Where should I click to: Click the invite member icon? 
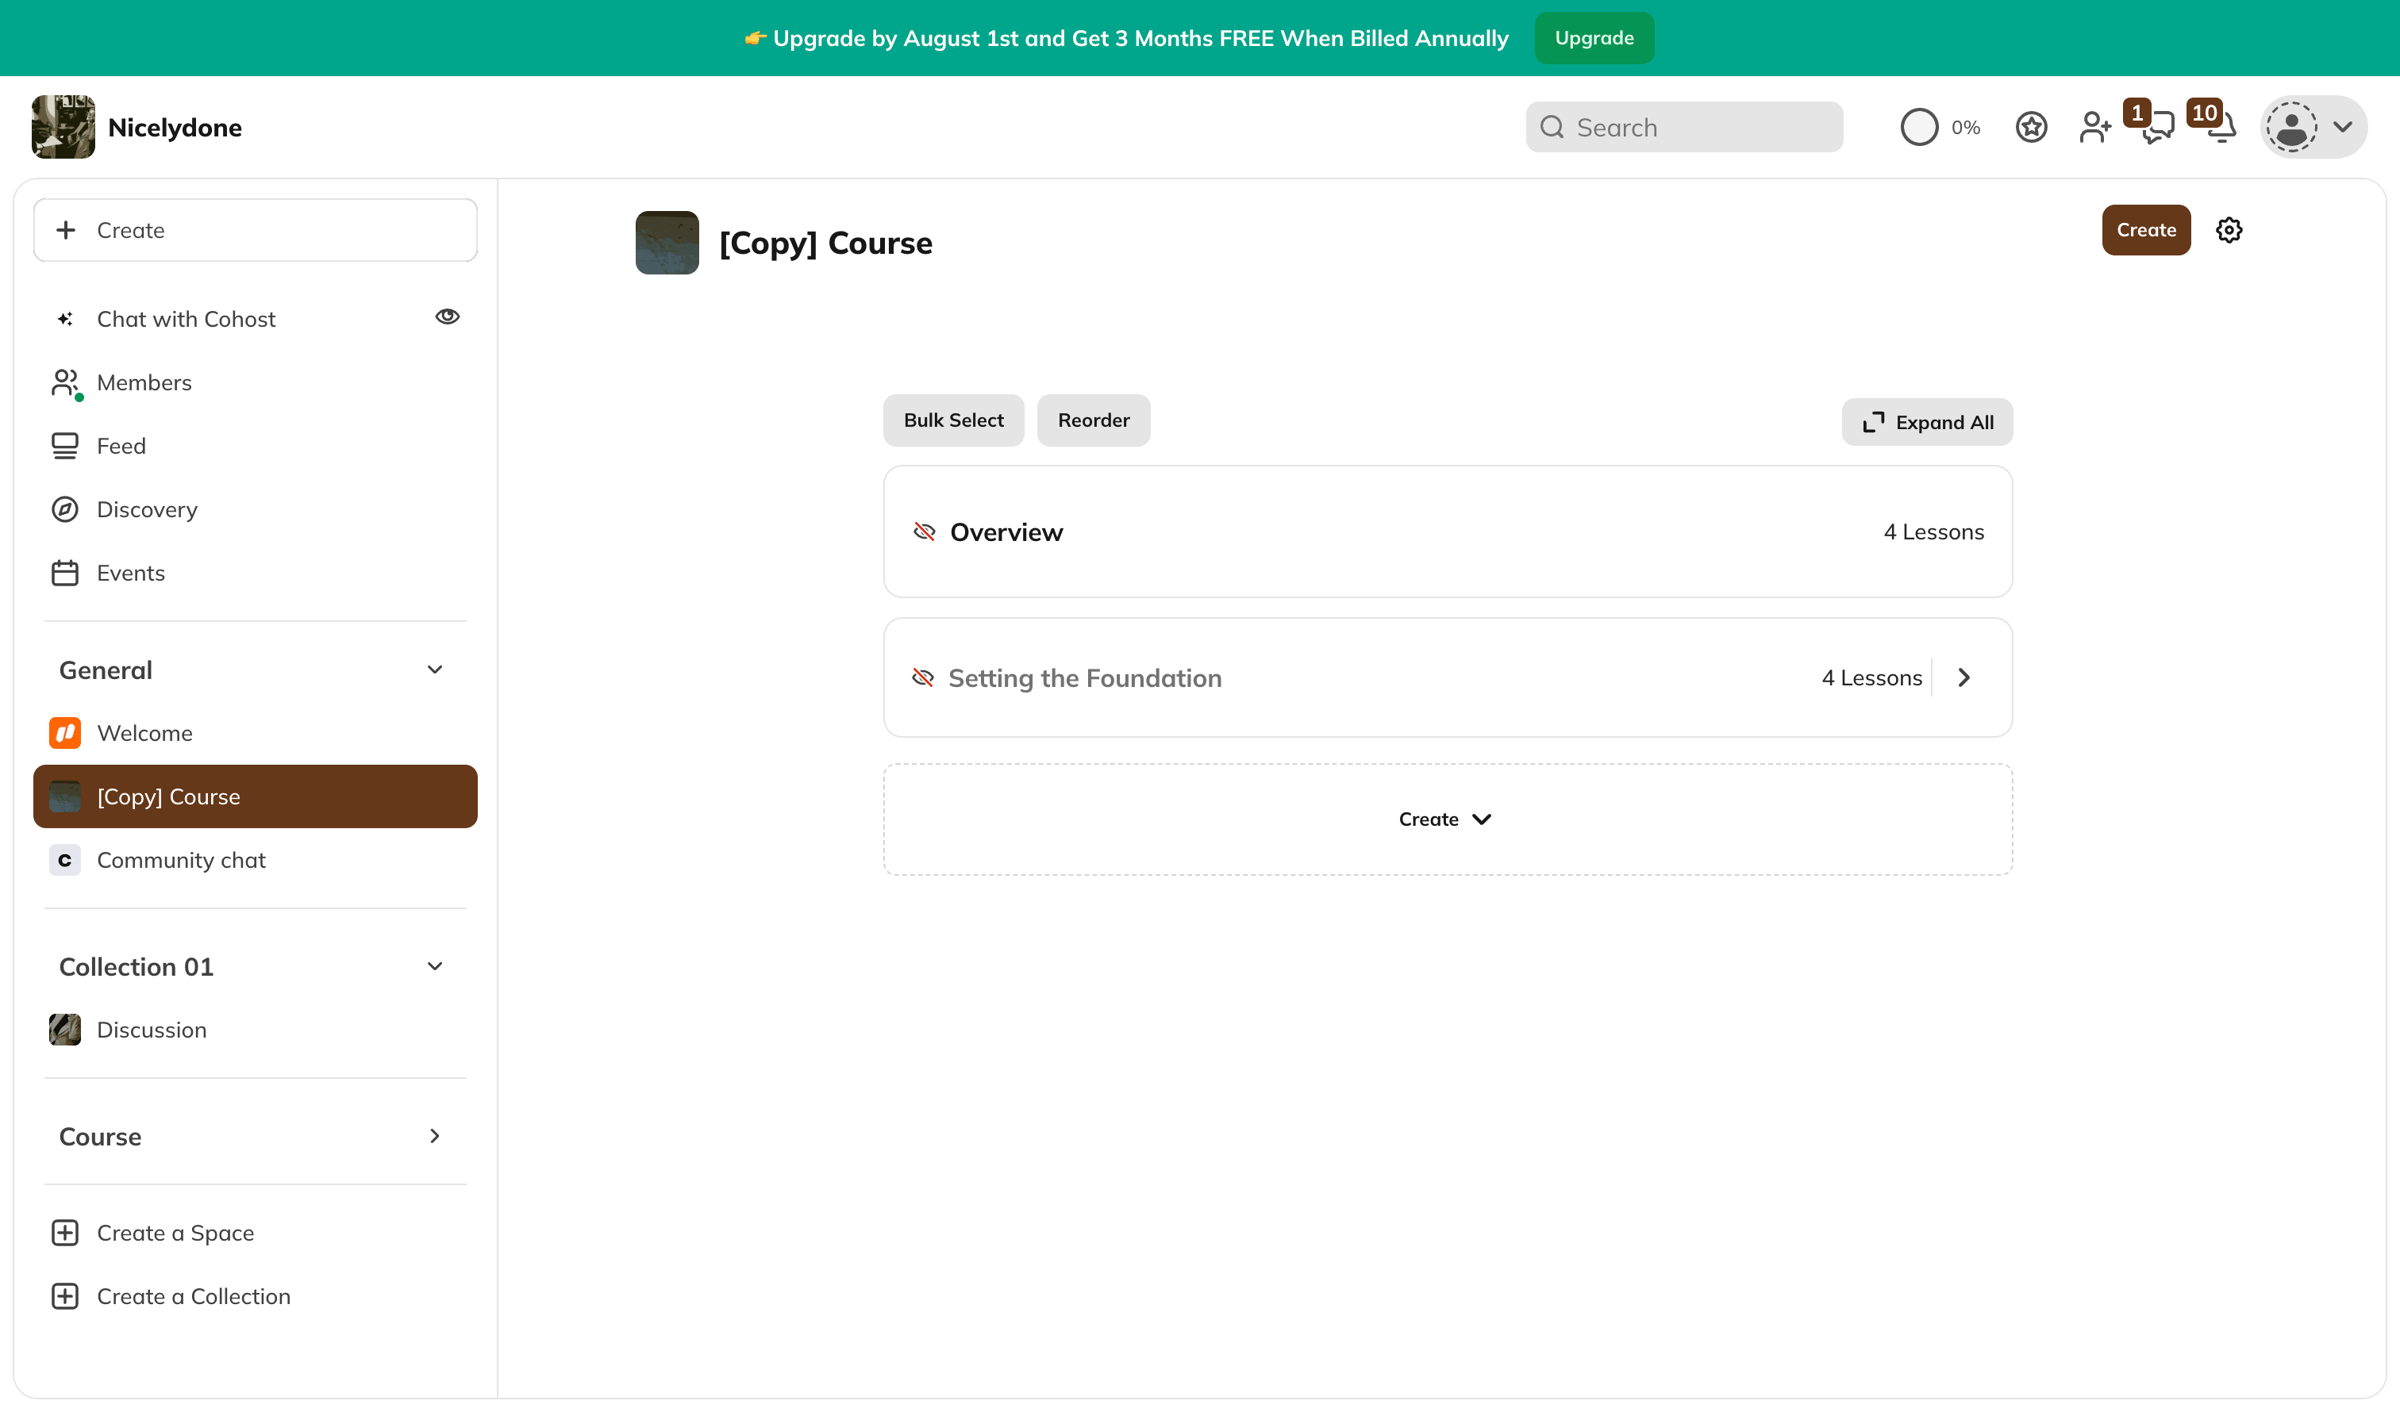[x=2095, y=127]
